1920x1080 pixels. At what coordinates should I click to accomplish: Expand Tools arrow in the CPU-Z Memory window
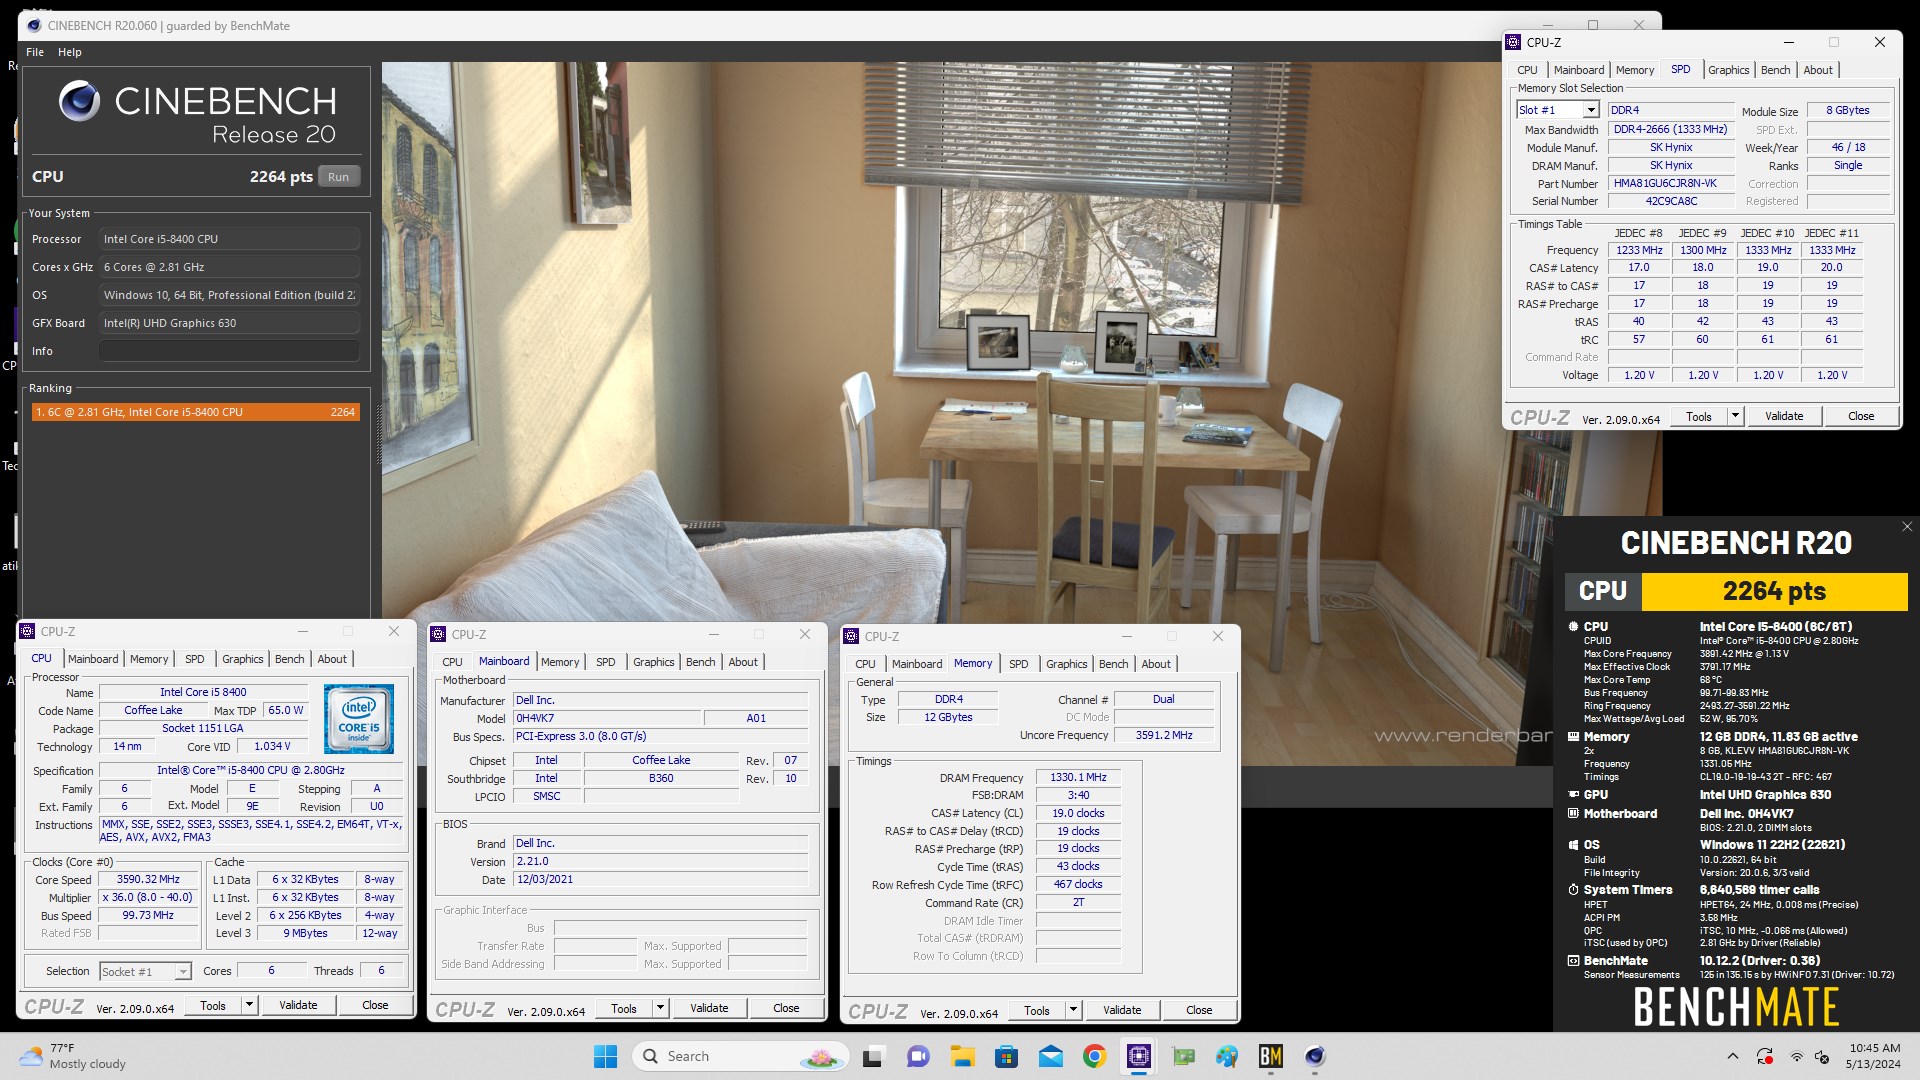click(x=1073, y=1010)
